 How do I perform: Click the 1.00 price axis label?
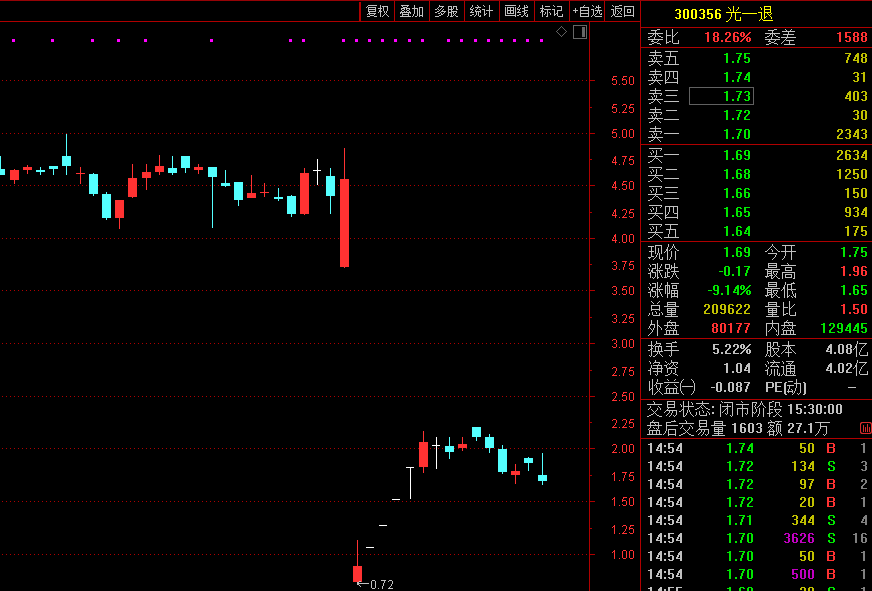[x=622, y=554]
